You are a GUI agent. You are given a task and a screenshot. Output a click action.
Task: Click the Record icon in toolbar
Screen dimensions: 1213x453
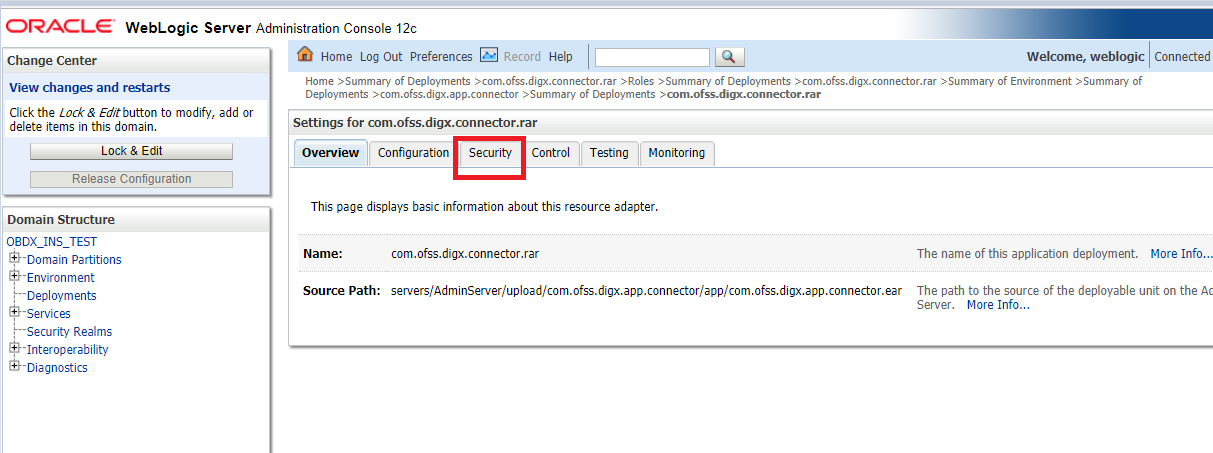pyautogui.click(x=489, y=55)
